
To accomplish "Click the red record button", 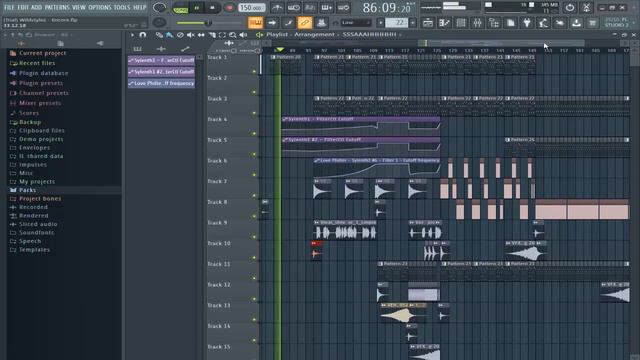I will pyautogui.click(x=229, y=8).
